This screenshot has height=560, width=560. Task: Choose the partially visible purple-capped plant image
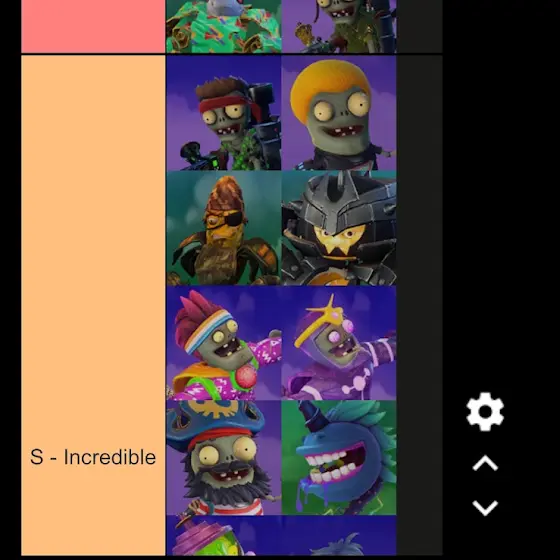224,536
